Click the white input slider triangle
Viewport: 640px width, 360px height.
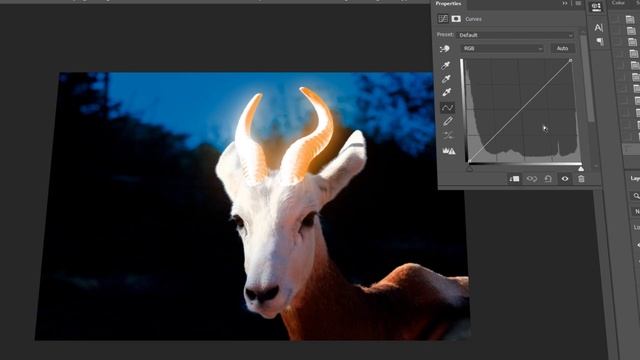tap(580, 169)
